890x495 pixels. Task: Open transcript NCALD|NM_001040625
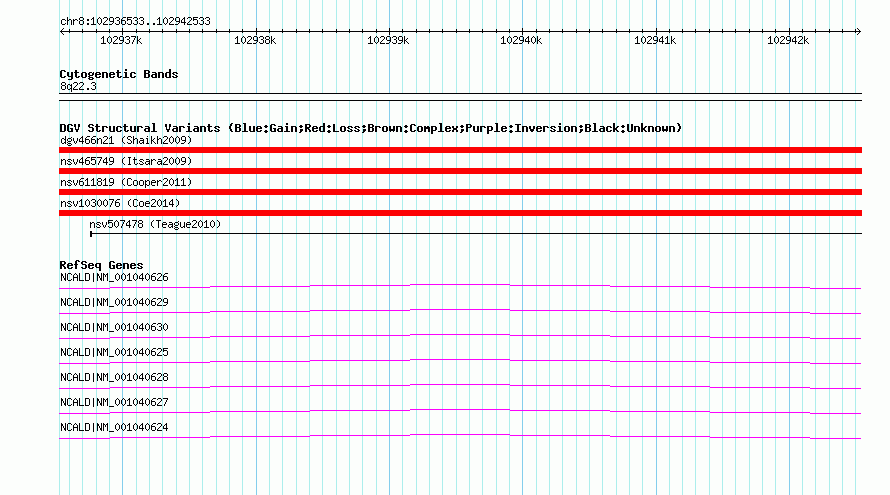click(114, 352)
